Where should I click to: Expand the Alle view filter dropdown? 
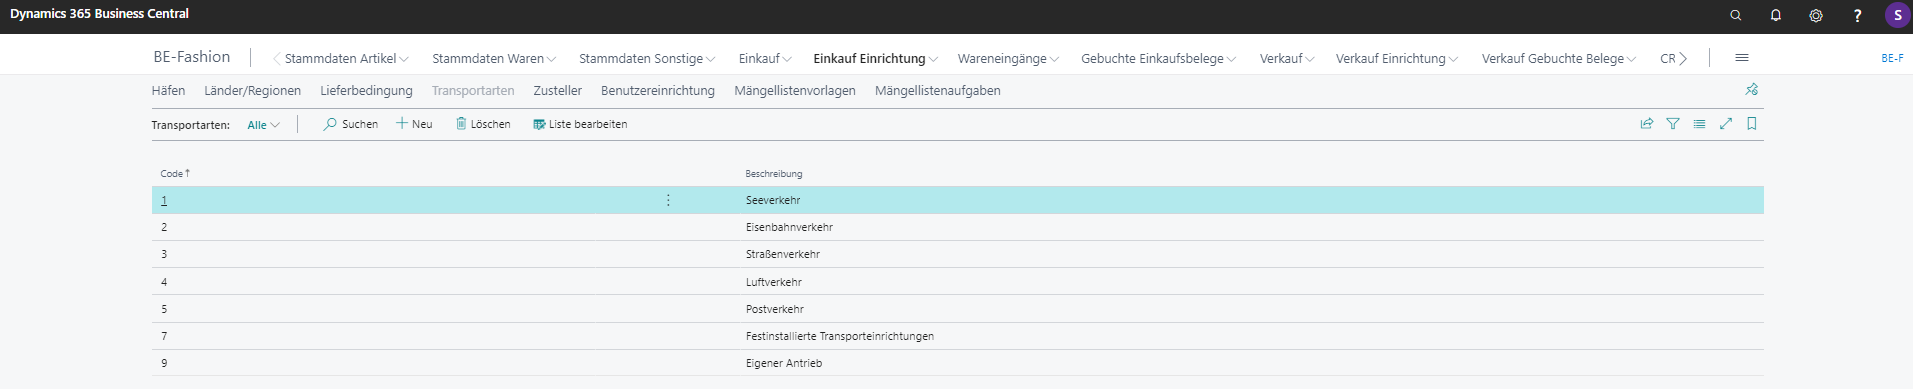[x=264, y=125]
